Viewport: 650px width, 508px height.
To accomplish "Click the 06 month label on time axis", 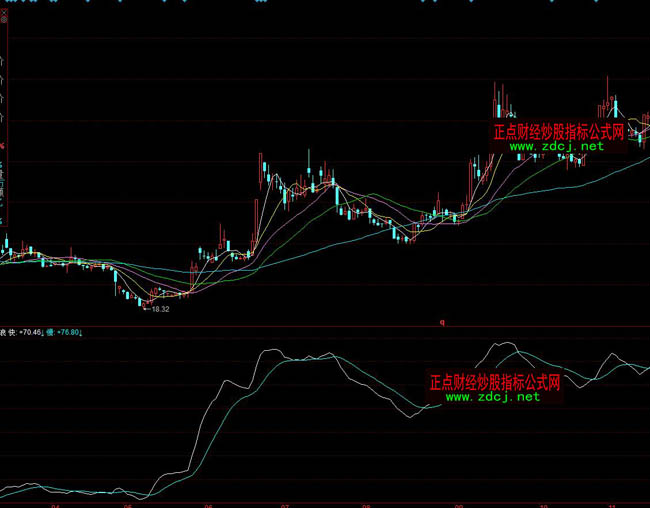I will point(207,503).
